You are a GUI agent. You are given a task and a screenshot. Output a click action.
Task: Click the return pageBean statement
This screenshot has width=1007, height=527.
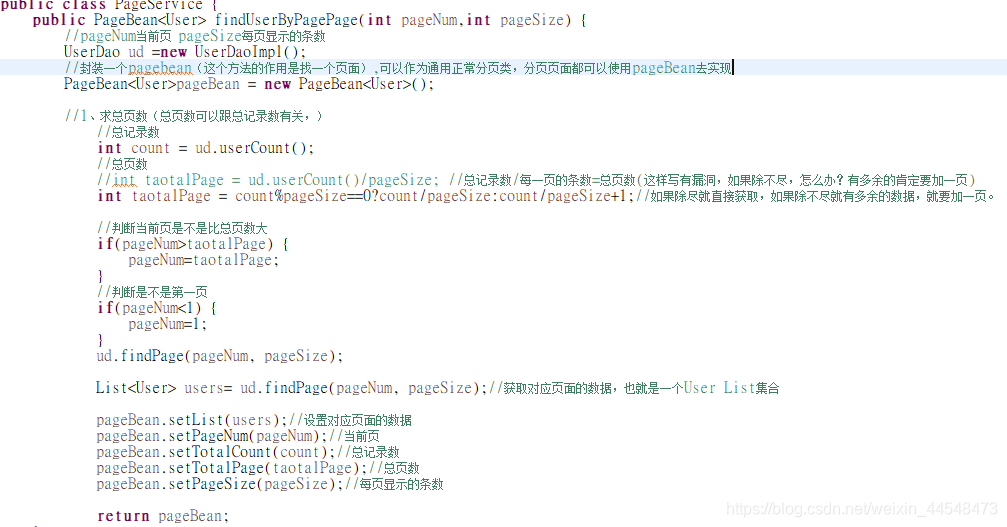[163, 516]
